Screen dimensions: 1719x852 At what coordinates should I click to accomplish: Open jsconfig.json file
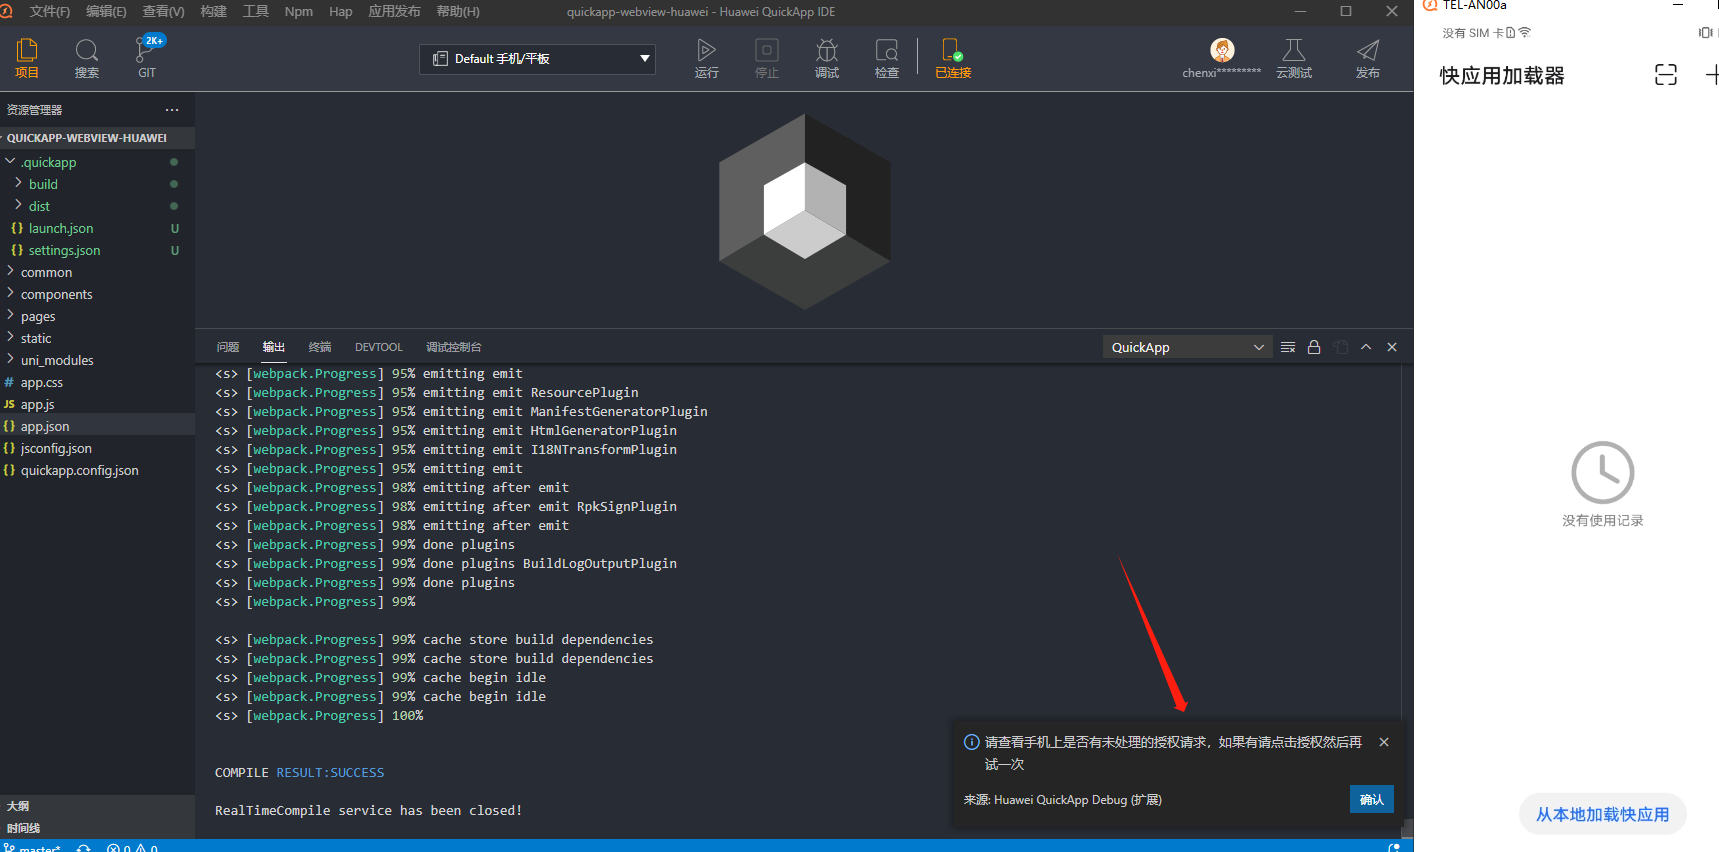coord(97,448)
